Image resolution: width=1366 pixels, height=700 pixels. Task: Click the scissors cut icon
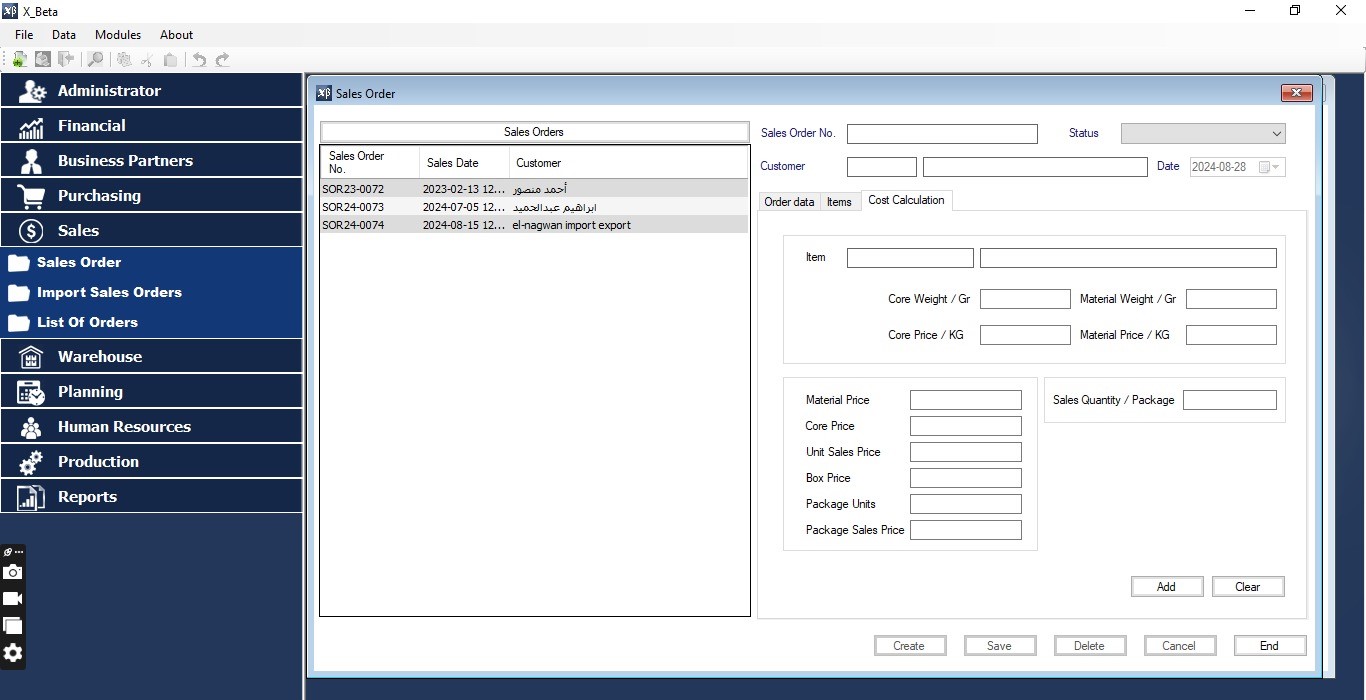tap(147, 60)
